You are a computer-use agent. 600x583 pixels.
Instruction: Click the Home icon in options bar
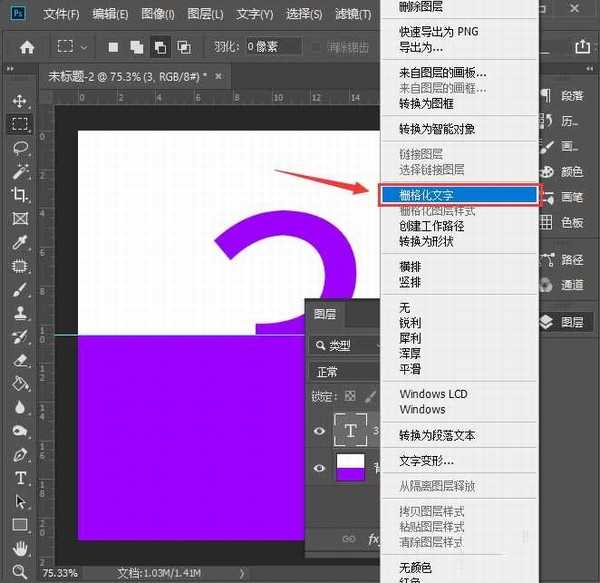[x=27, y=47]
